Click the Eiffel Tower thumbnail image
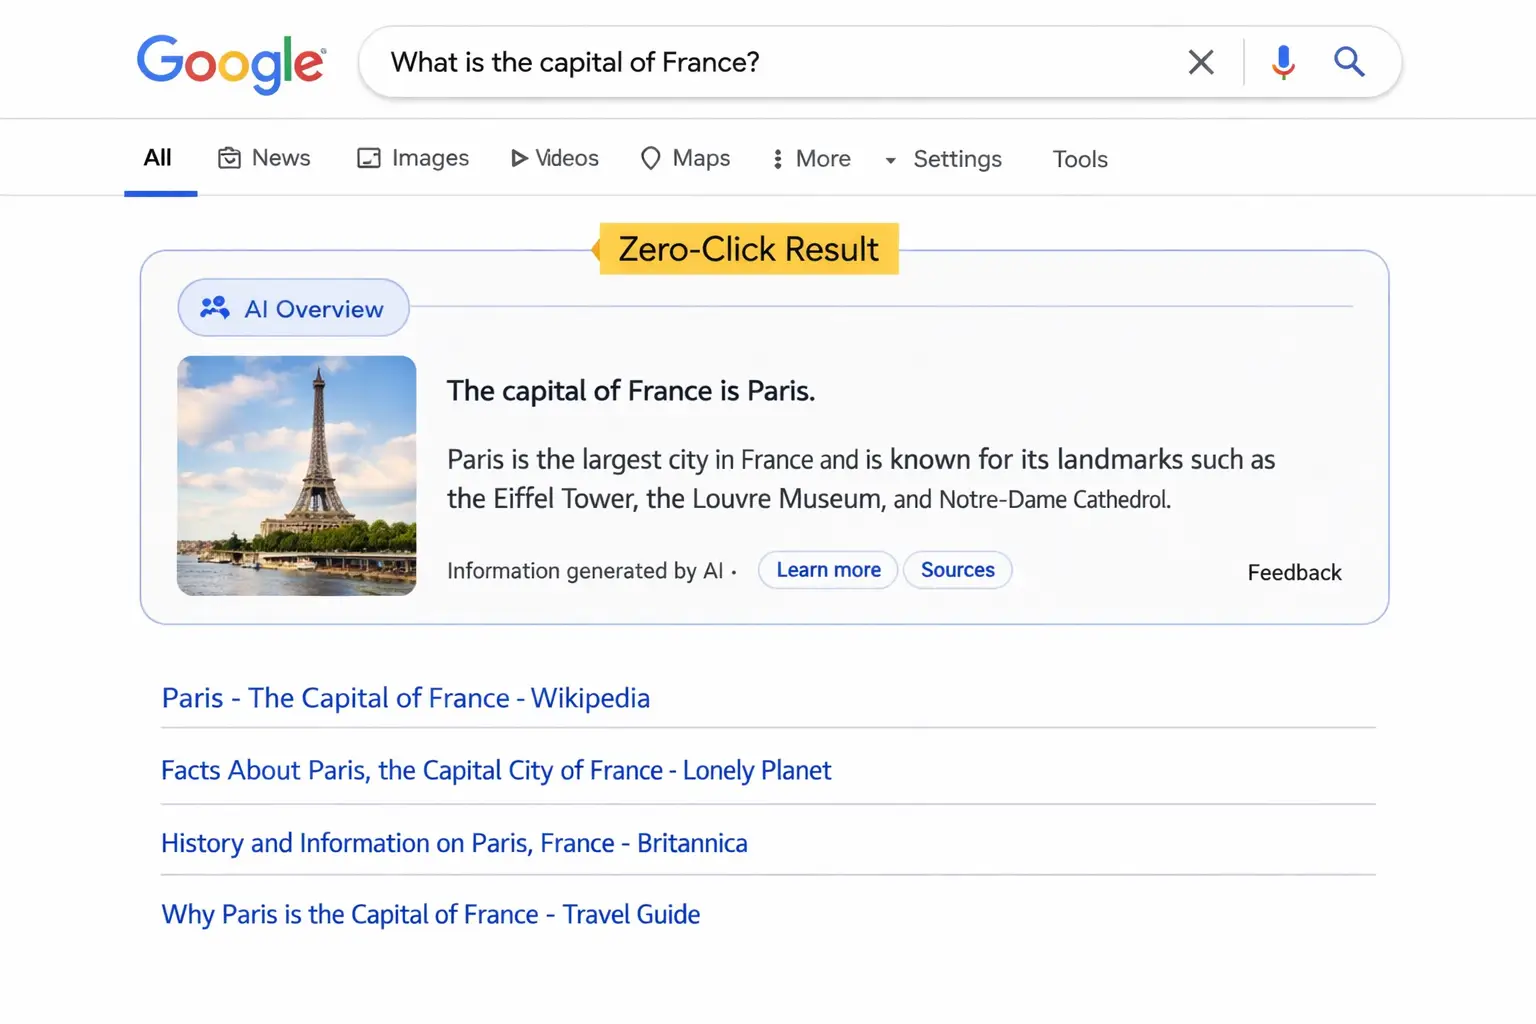The image size is (1536, 1024). (296, 475)
